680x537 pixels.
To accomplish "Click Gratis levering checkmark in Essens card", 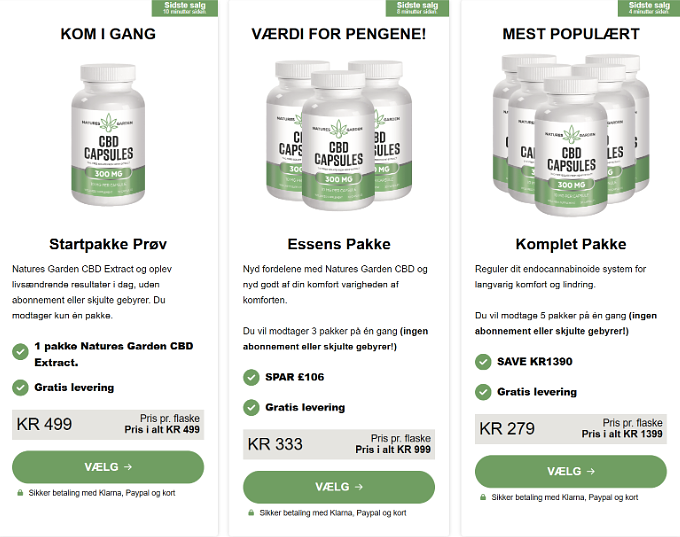I will (x=251, y=407).
